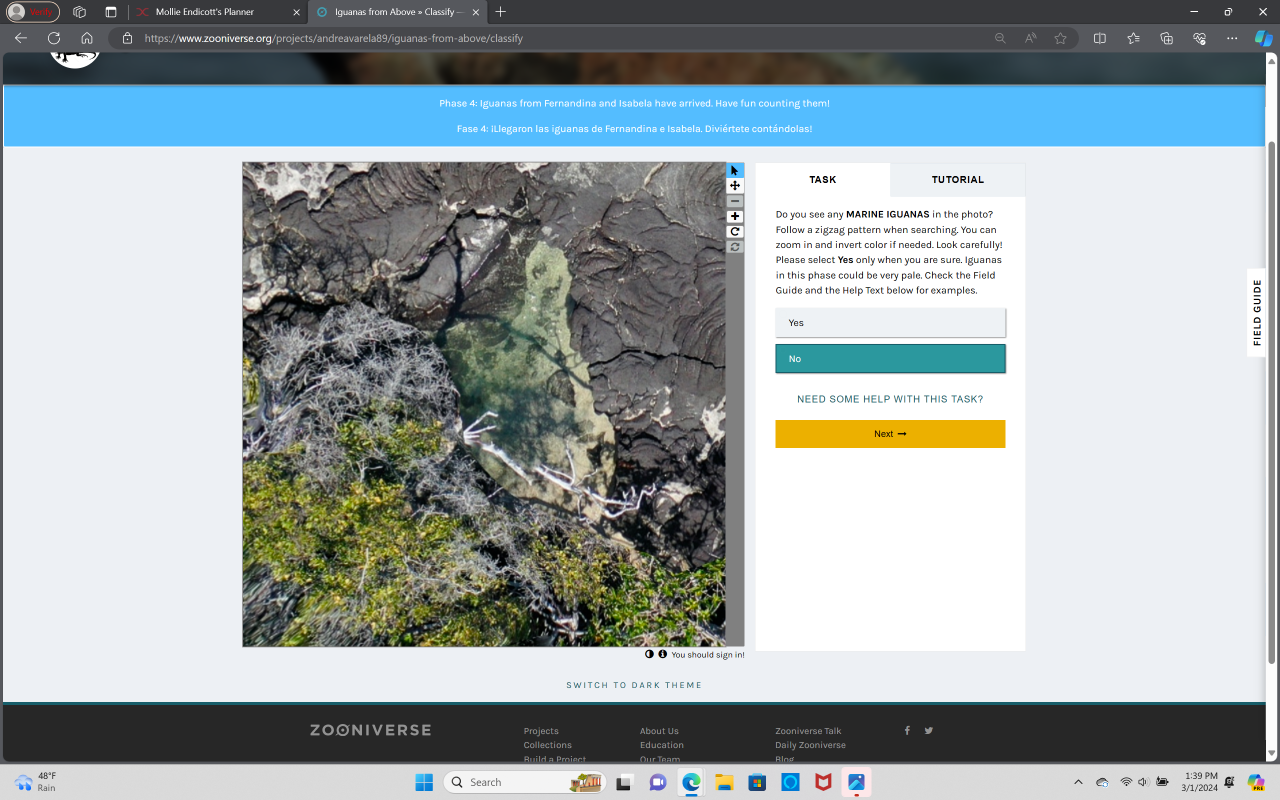The width and height of the screenshot is (1280, 800).
Task: Select the pointer annotate tool on image
Action: pos(735,170)
